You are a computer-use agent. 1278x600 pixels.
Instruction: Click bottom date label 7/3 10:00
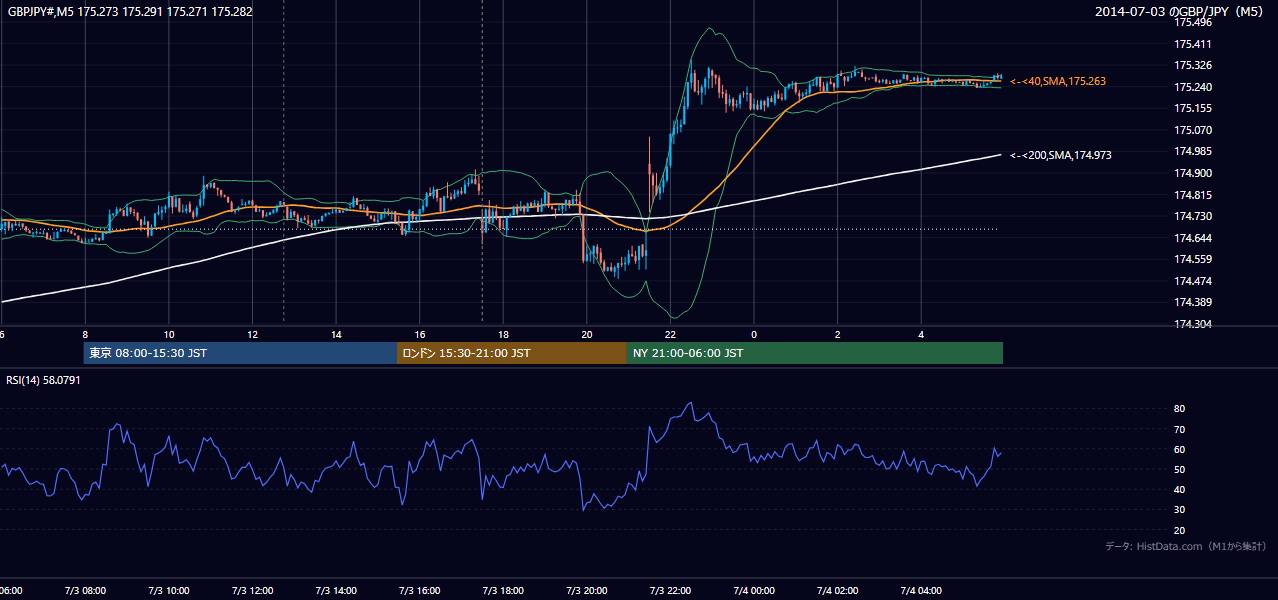[x=169, y=591]
